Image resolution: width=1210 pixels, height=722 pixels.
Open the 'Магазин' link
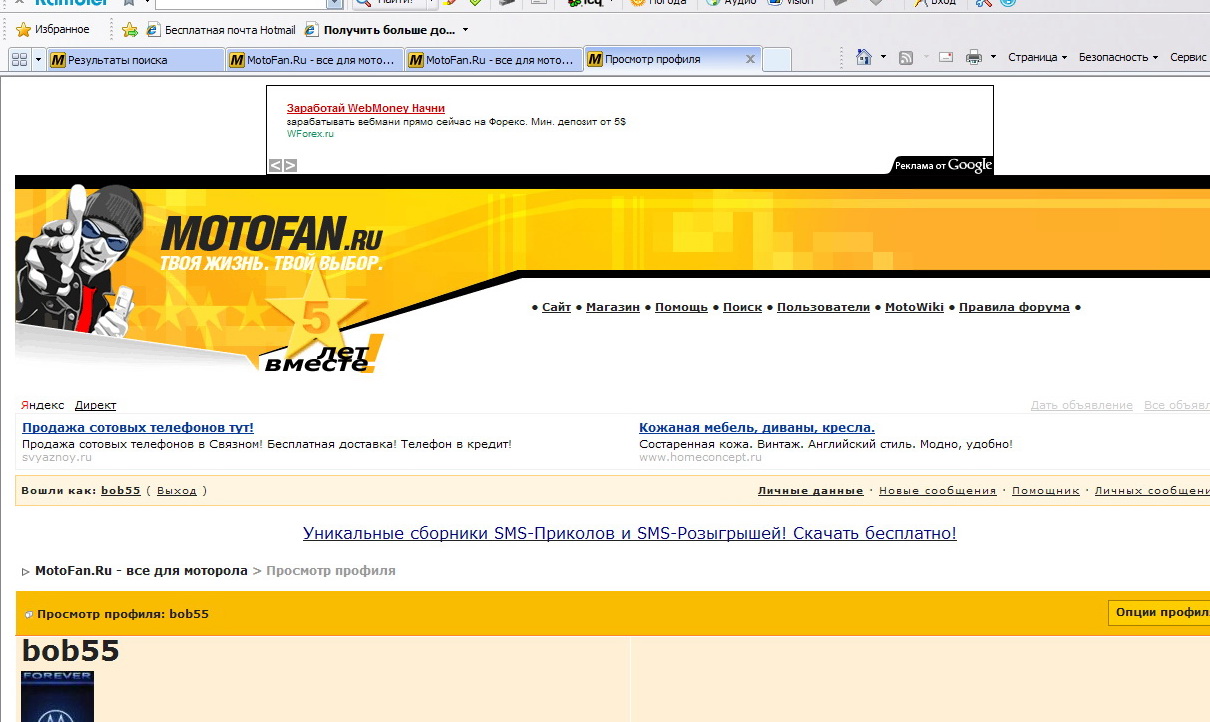tap(613, 307)
